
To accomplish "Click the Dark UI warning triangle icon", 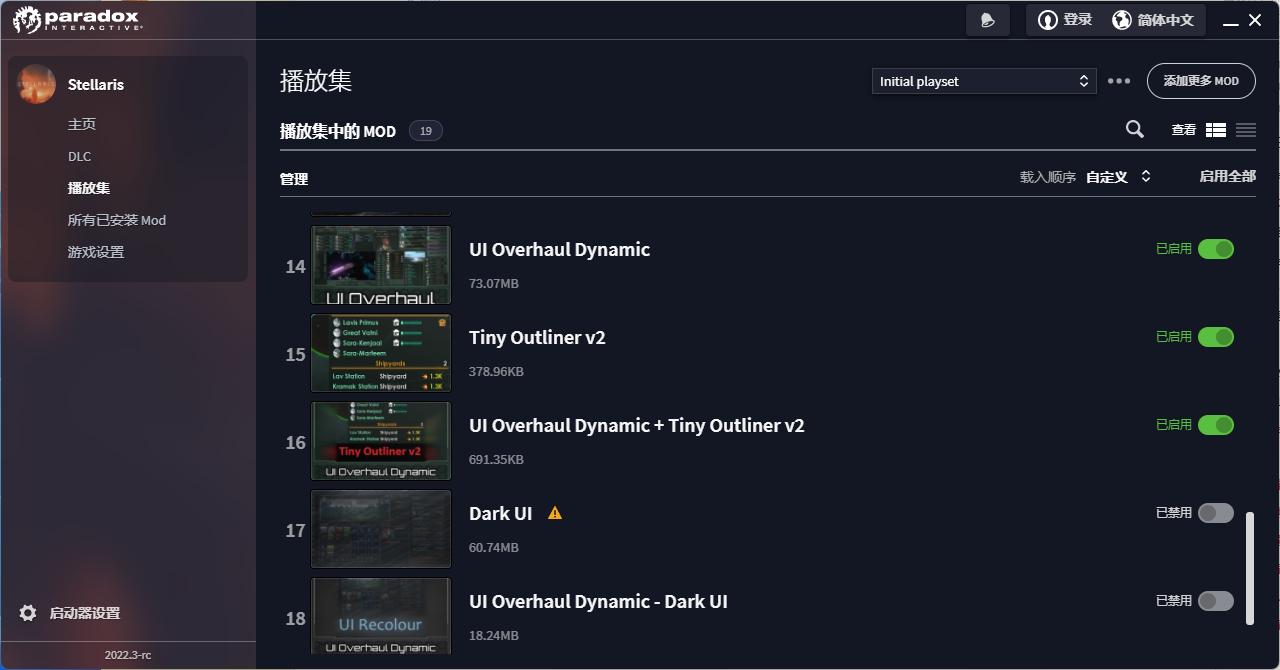I will [555, 513].
